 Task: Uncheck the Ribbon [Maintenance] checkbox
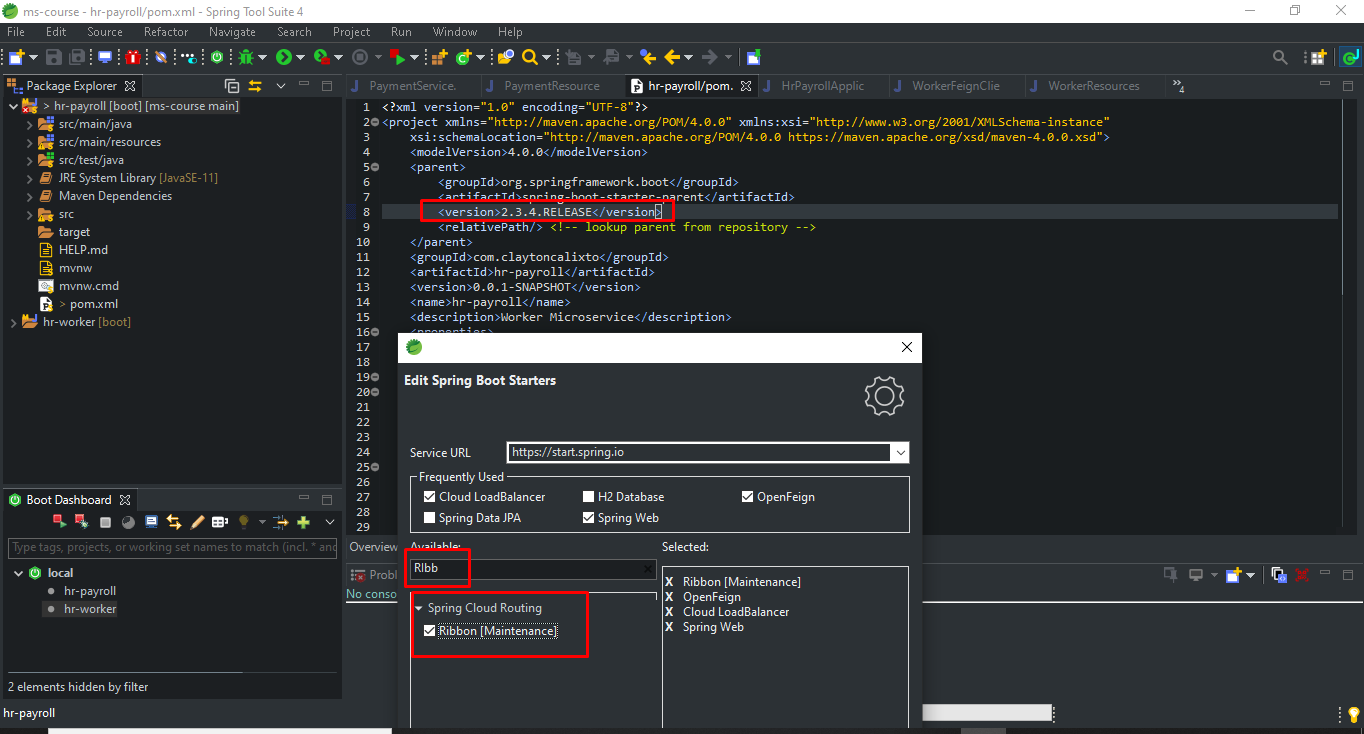430,631
